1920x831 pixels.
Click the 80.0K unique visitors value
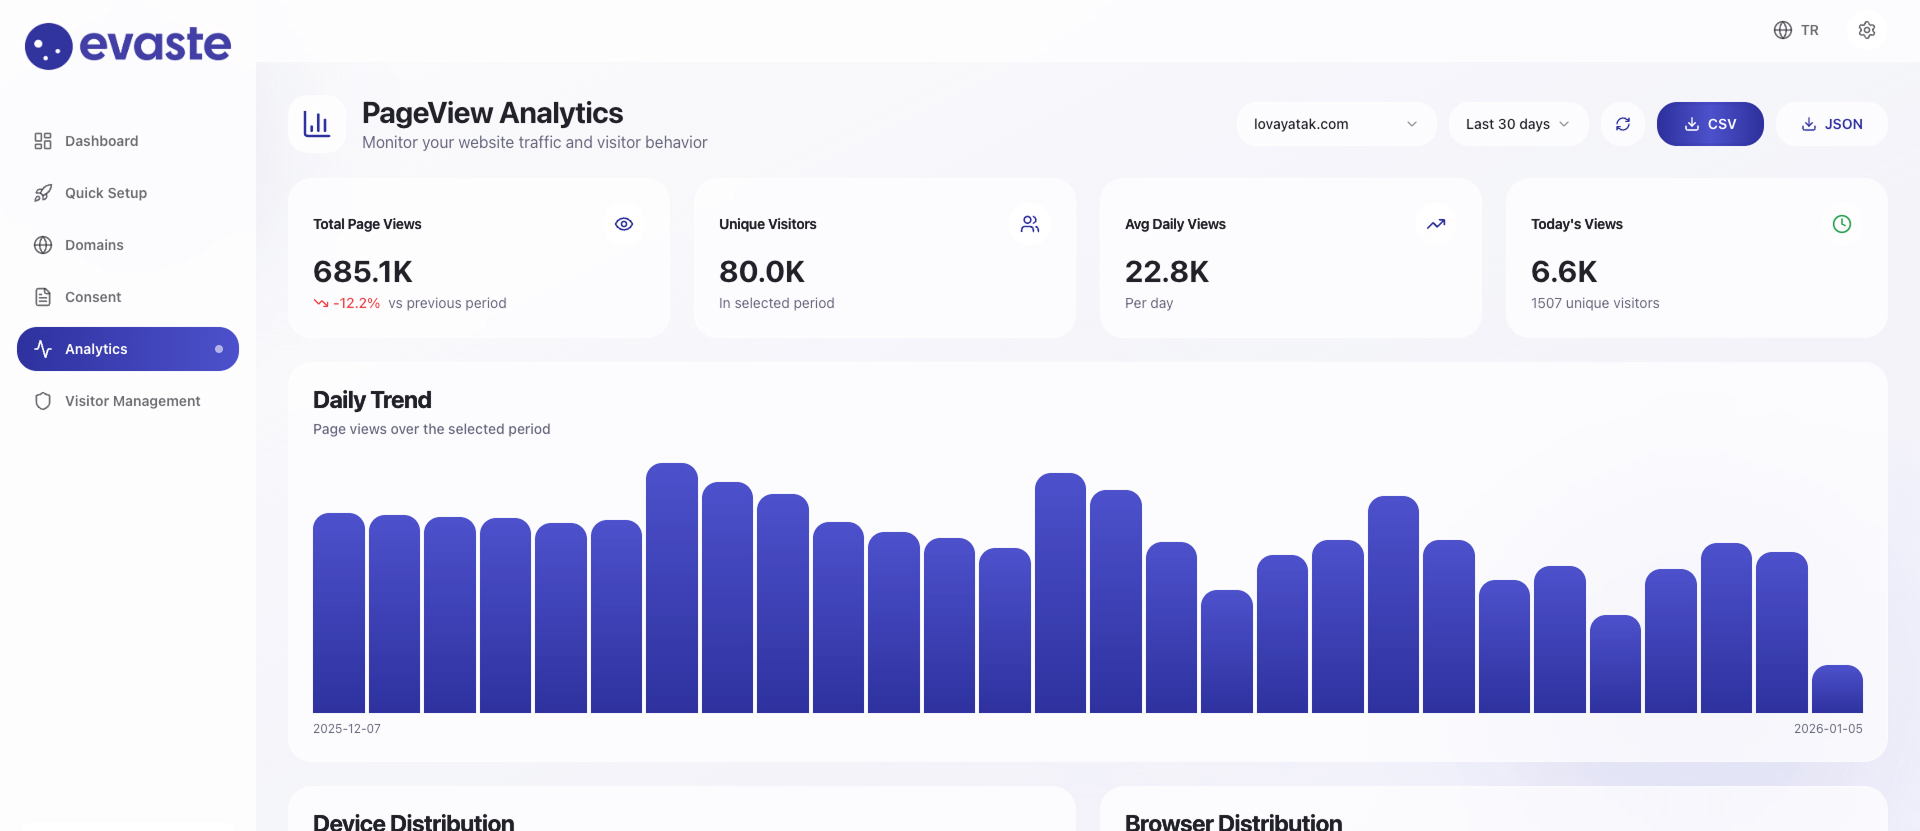tap(762, 271)
